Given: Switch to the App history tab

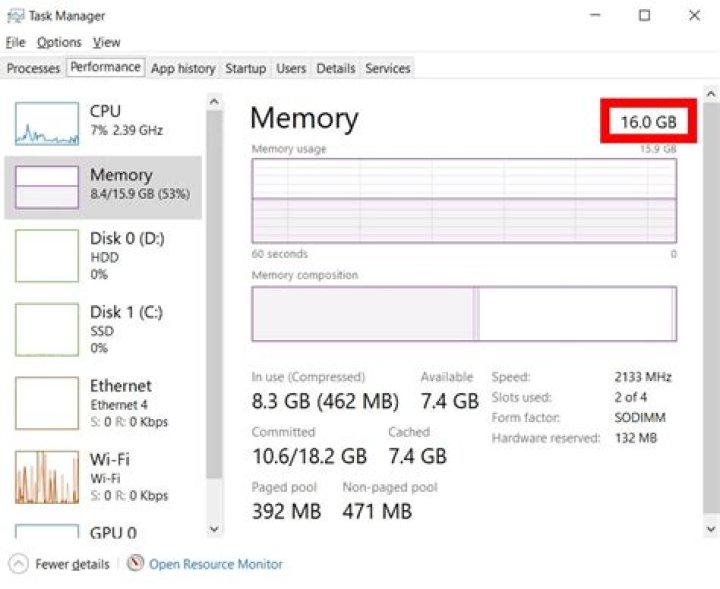Looking at the screenshot, I should click(x=183, y=68).
